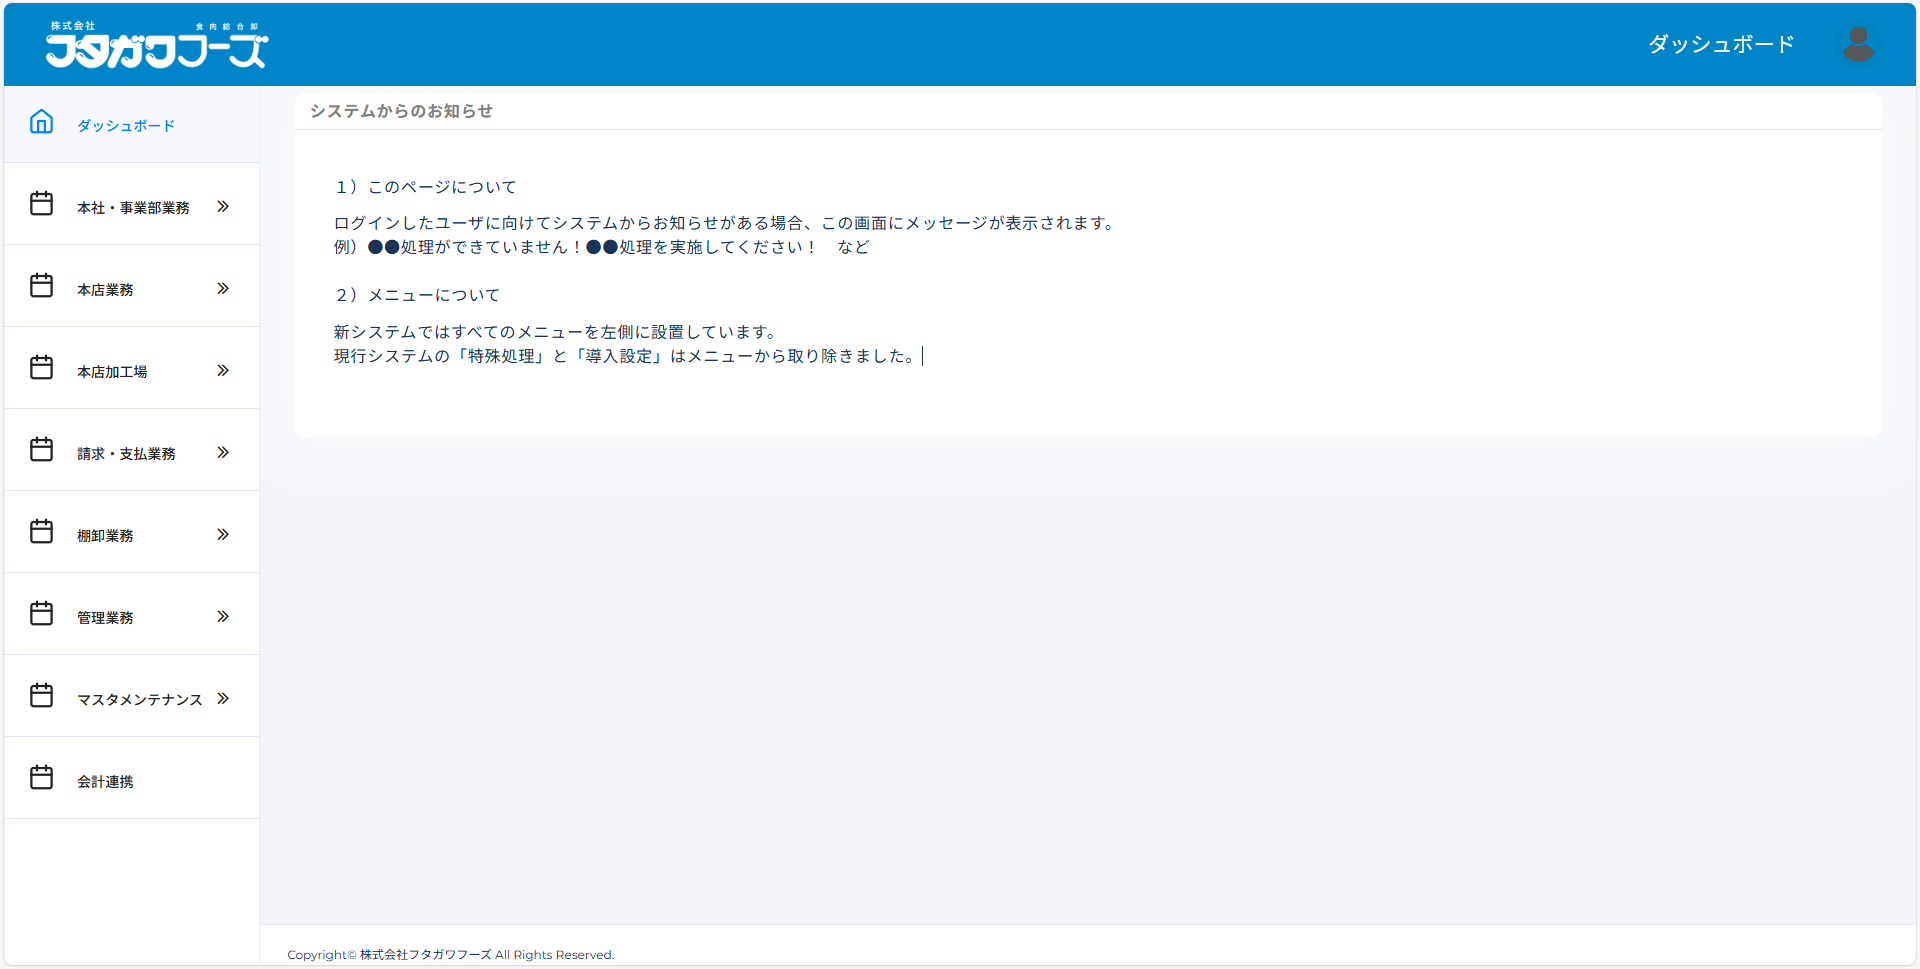Expand the マスタメンテナンス menu chevron
Image resolution: width=1920 pixels, height=969 pixels.
(x=222, y=697)
